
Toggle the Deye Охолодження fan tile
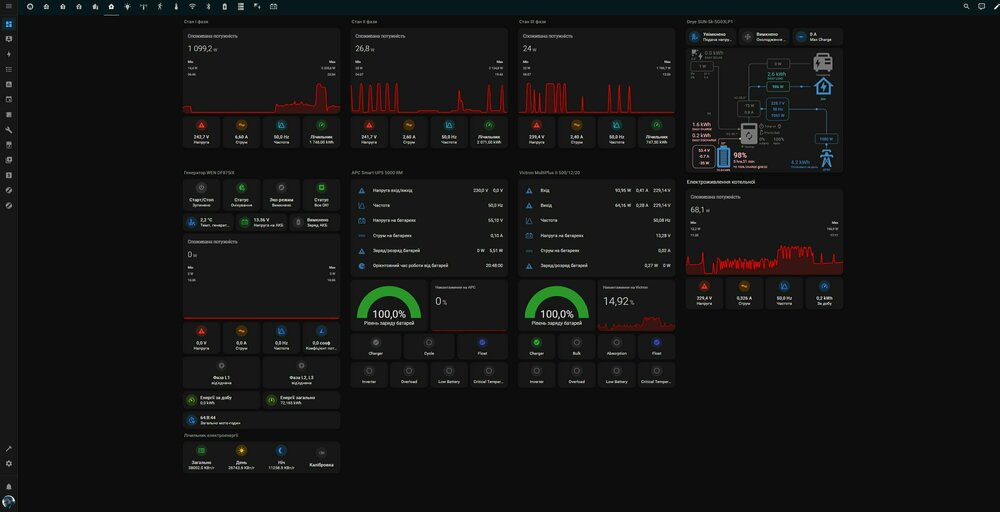tap(765, 36)
